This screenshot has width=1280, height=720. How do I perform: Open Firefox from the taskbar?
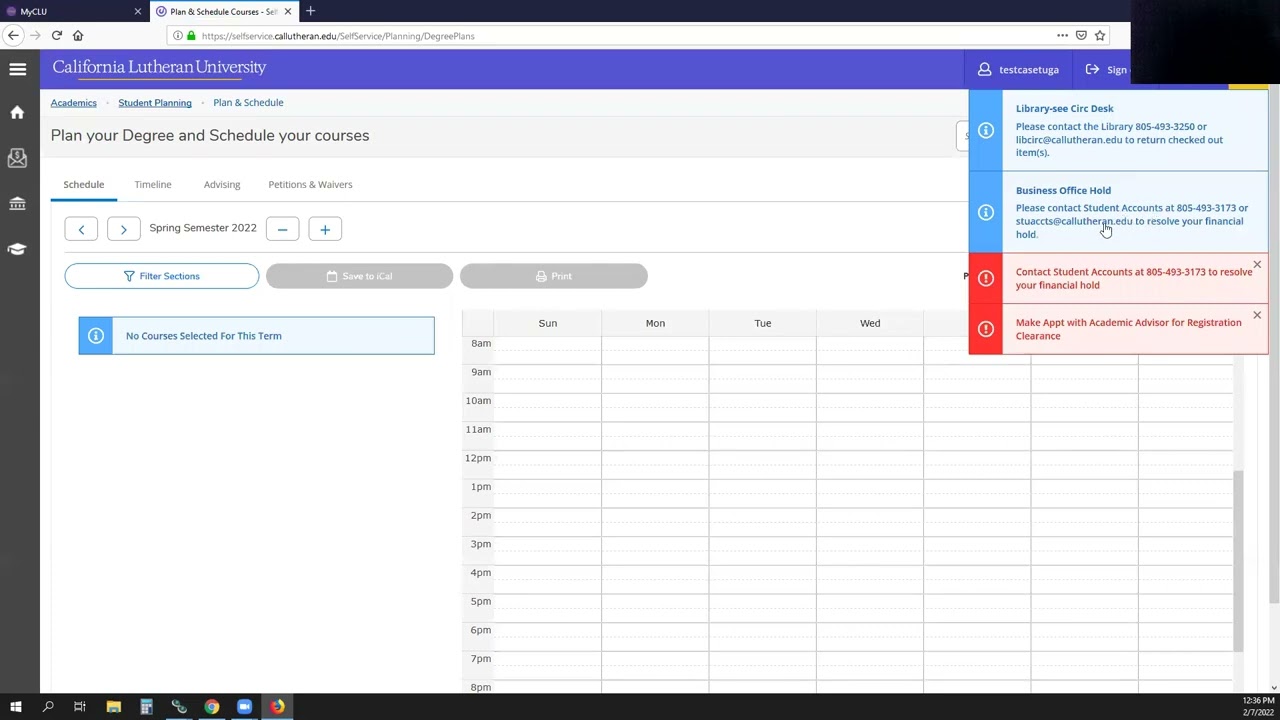(277, 707)
